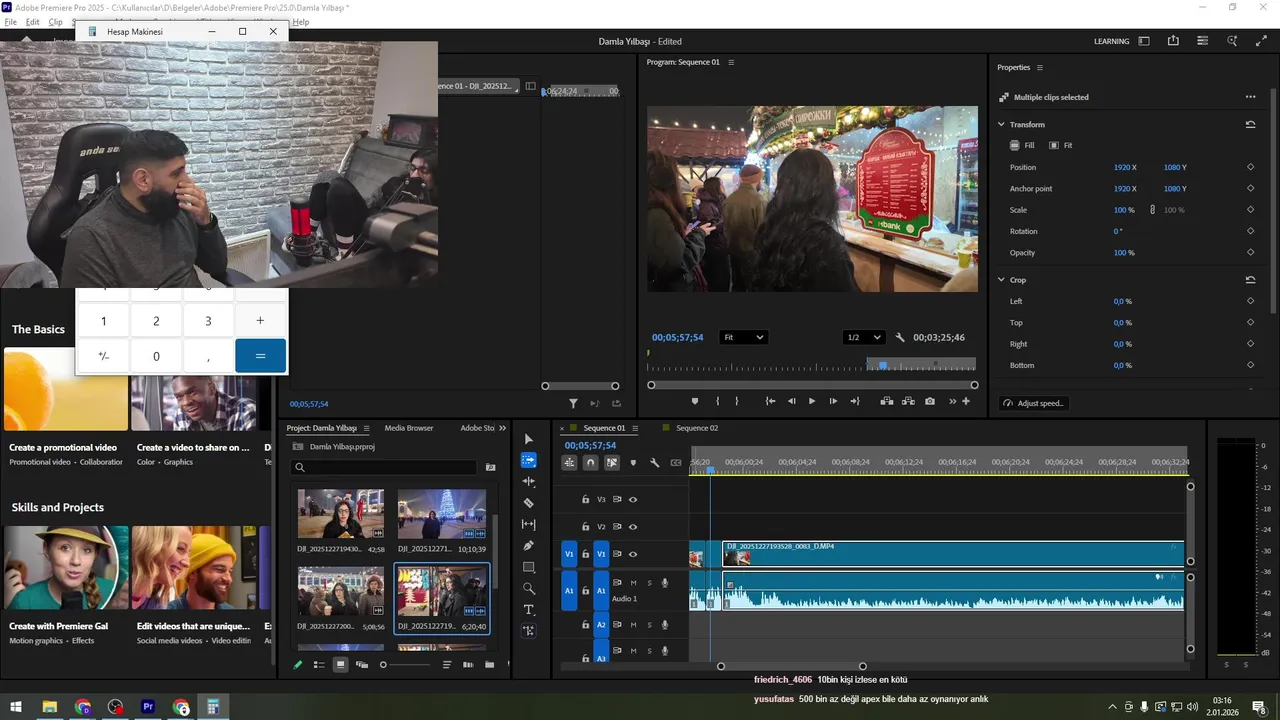Show more transport buttons chevron
This screenshot has width=1280, height=720.
point(951,401)
